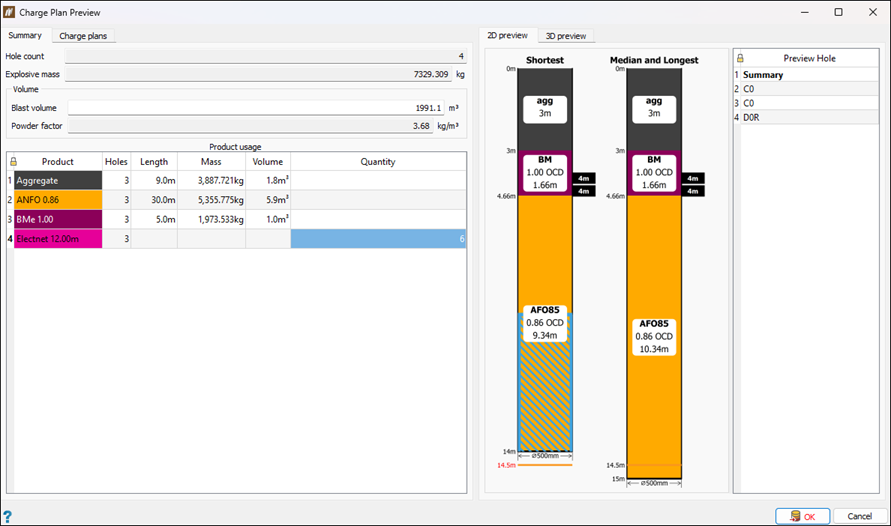Switch to the Charge plans tab
This screenshot has width=891, height=526.
84,36
